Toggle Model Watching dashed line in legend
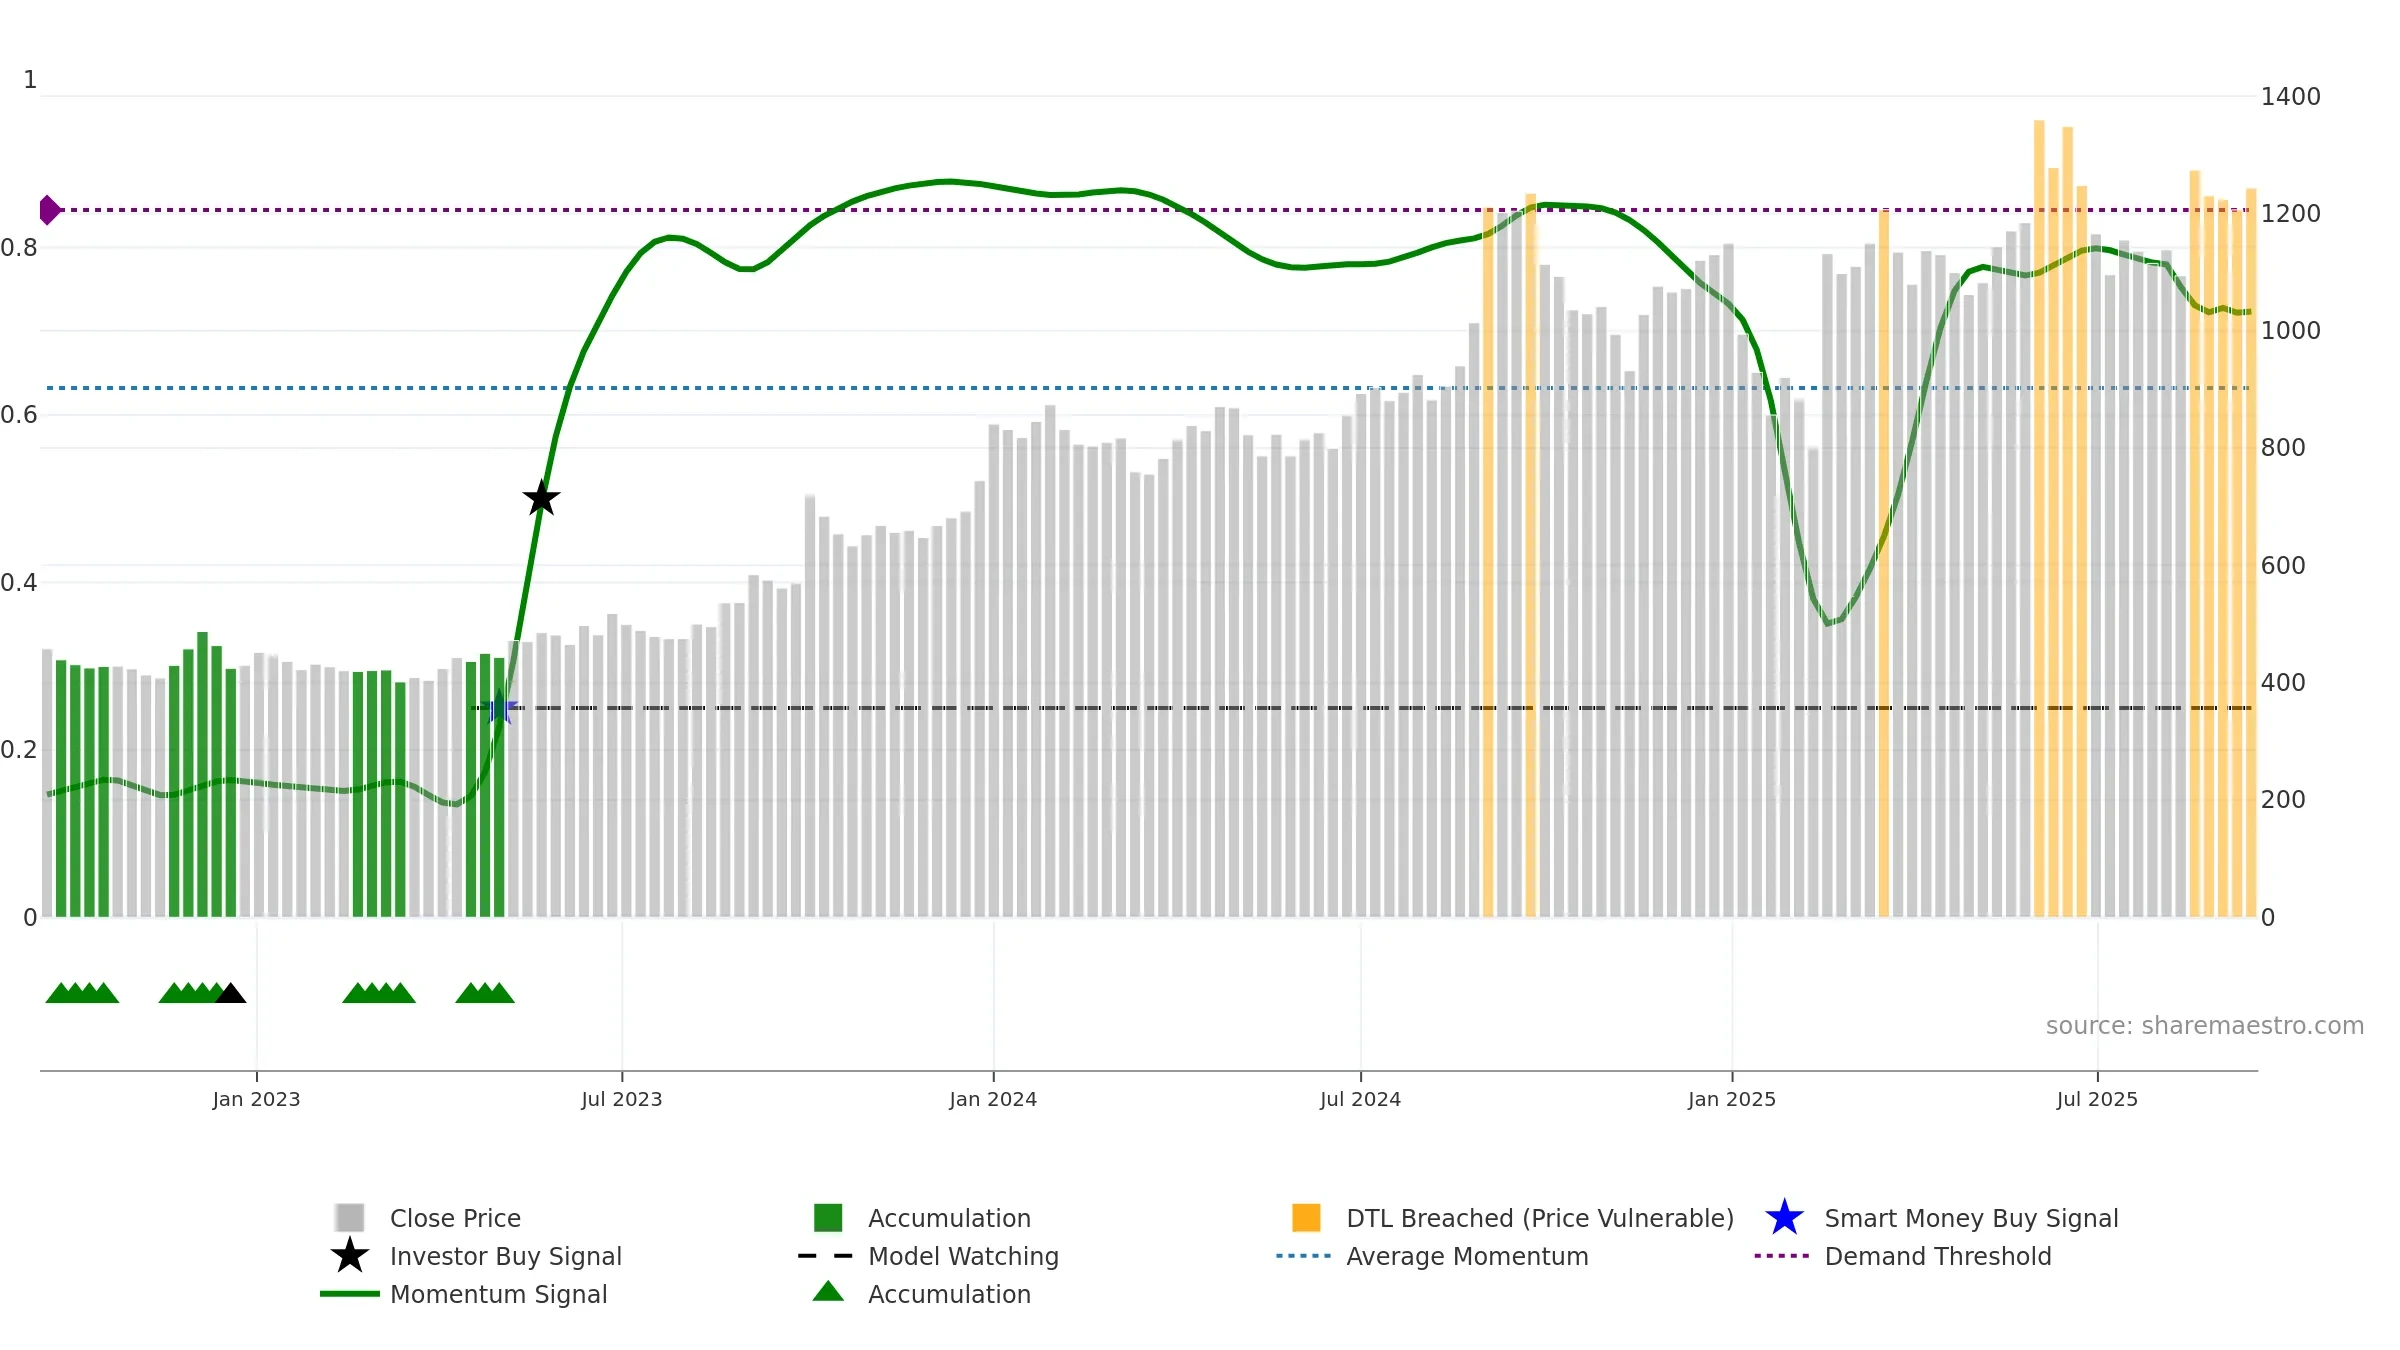The width and height of the screenshot is (2400, 1350). [x=962, y=1256]
